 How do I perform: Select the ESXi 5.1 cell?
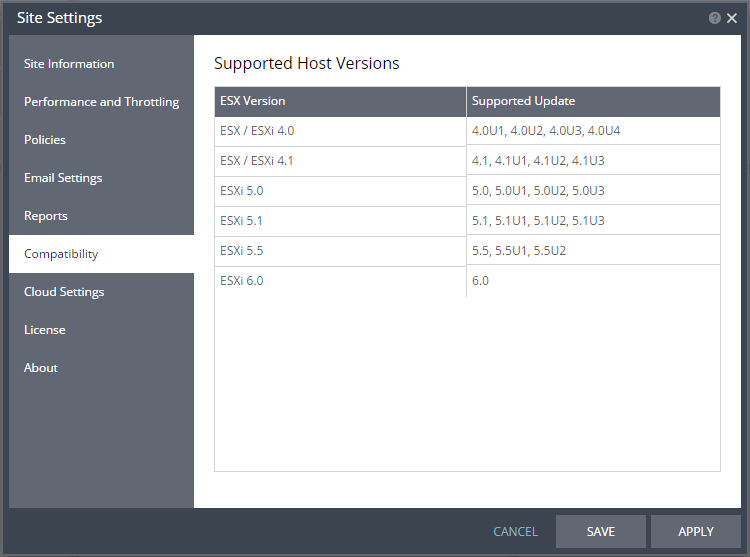pyautogui.click(x=340, y=221)
